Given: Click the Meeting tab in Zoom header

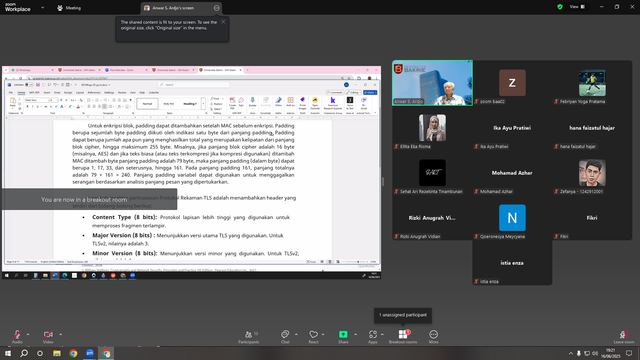Looking at the screenshot, I should click(x=69, y=8).
